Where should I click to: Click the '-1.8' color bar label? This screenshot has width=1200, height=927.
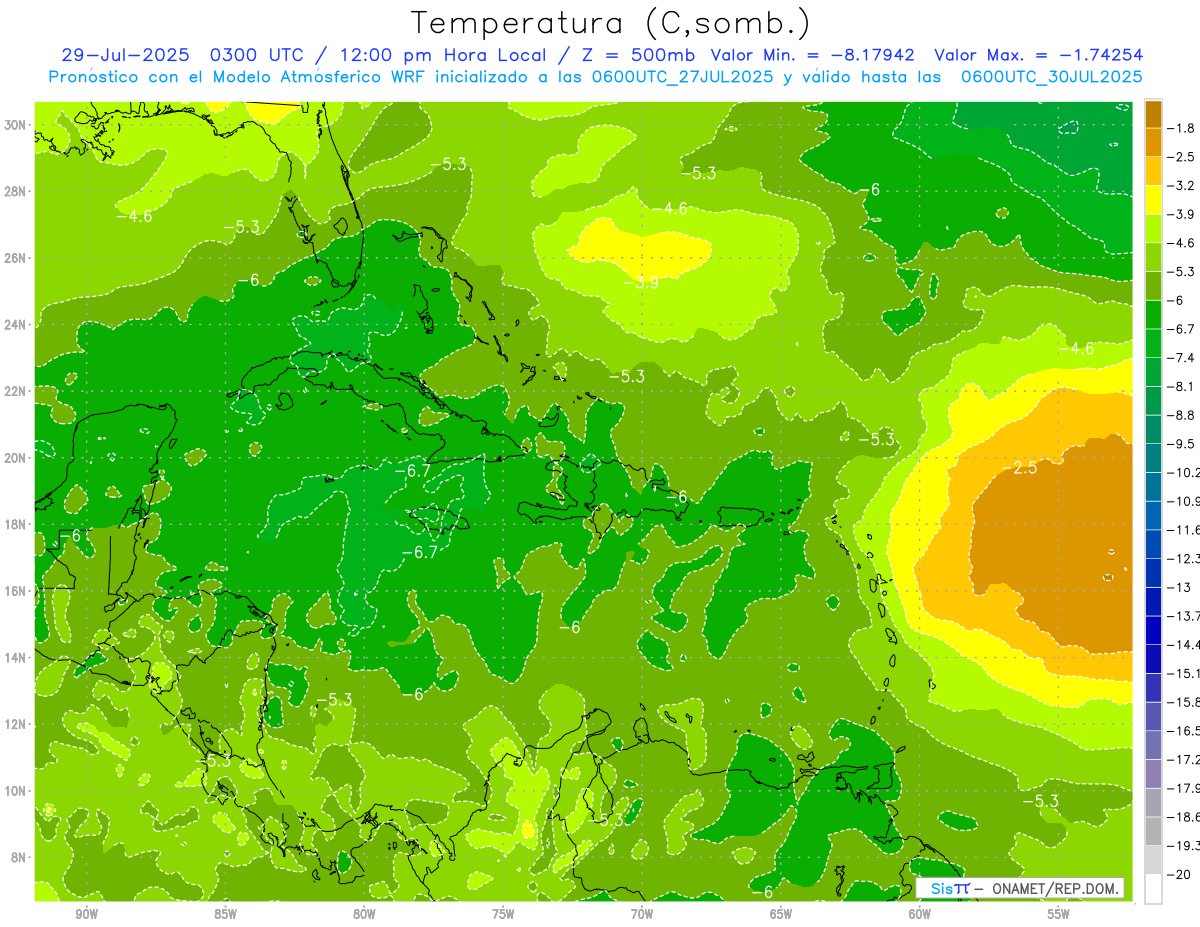[x=1183, y=128]
